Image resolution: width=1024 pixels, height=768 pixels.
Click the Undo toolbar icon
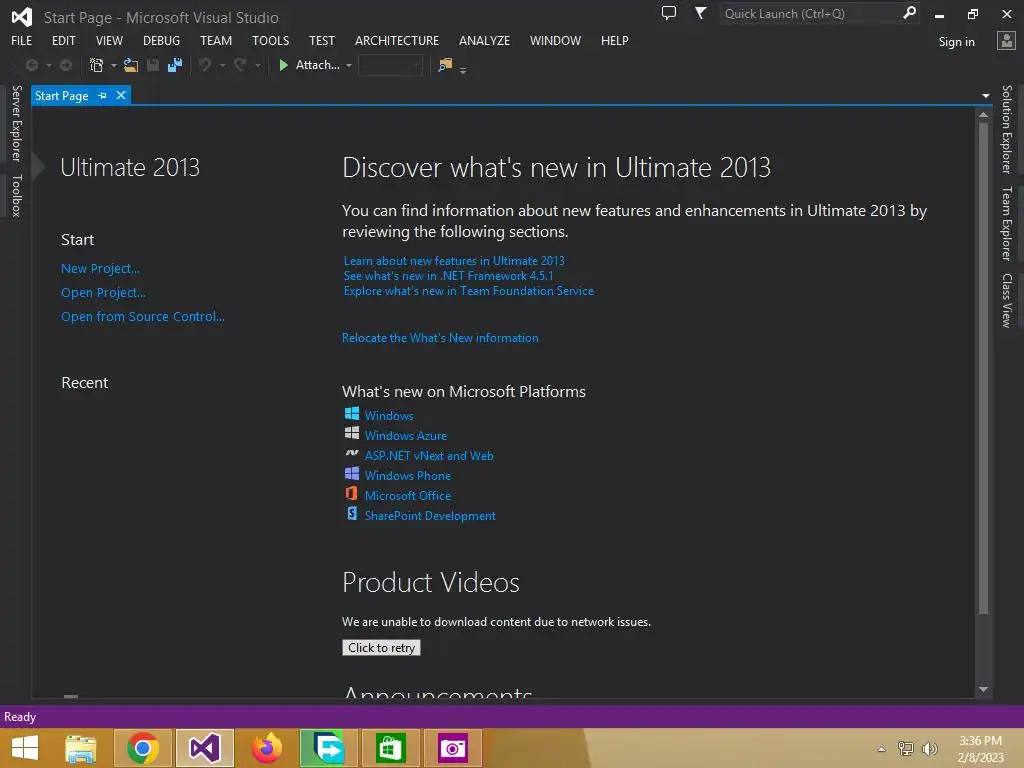click(x=205, y=65)
